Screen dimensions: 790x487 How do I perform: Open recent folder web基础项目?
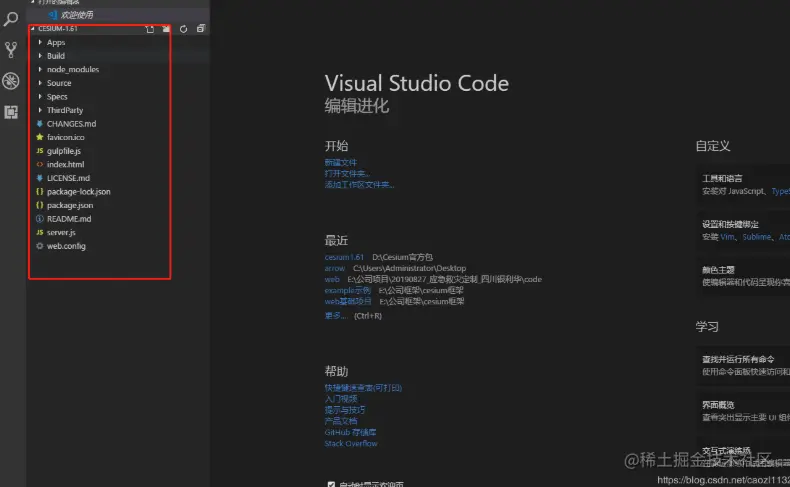pos(348,301)
